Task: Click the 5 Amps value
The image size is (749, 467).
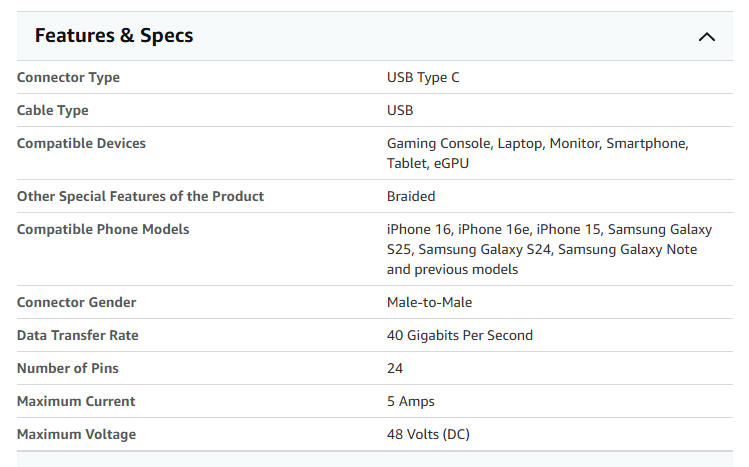Action: (x=411, y=402)
